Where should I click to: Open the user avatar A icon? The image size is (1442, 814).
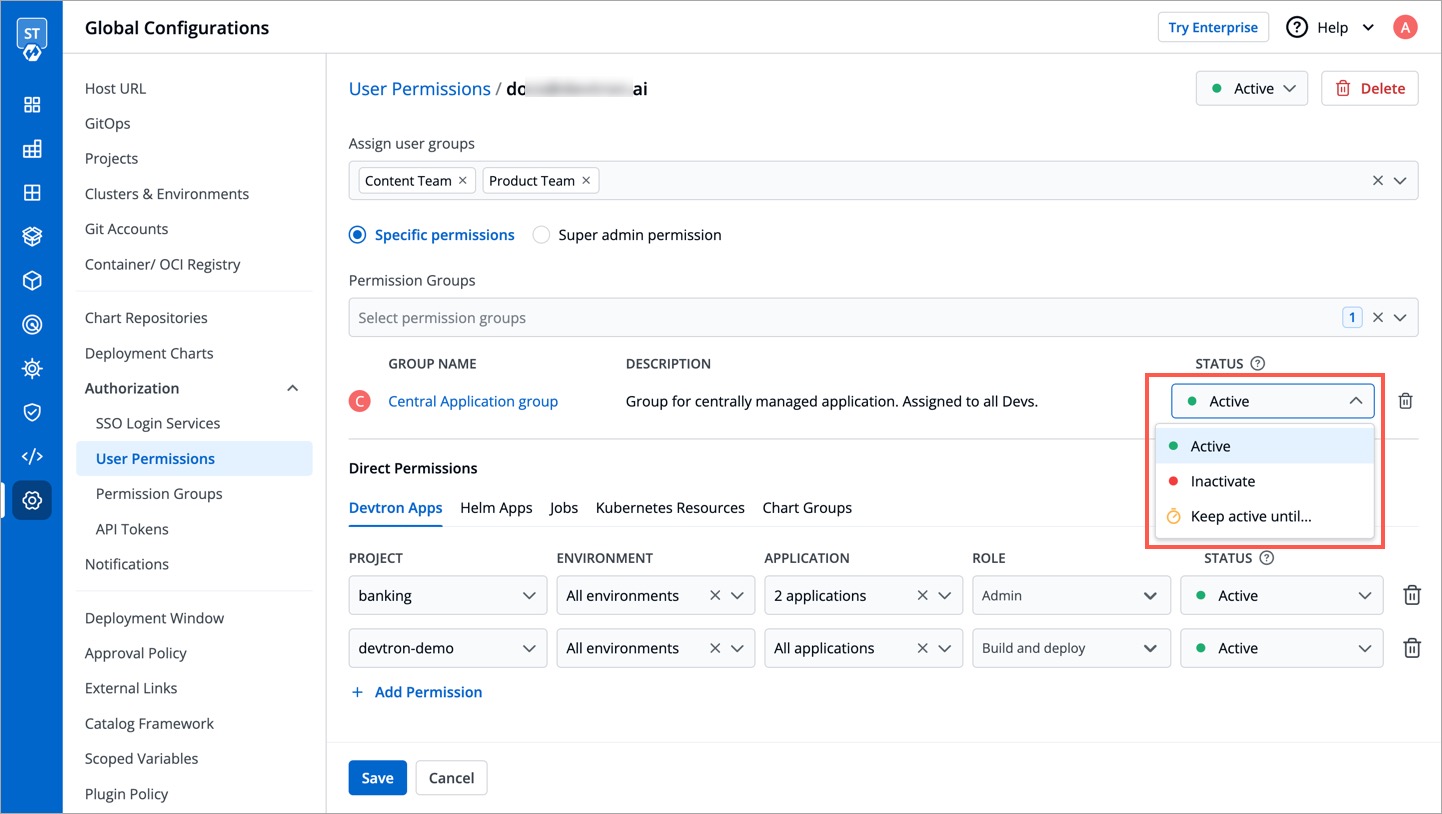tap(1405, 28)
